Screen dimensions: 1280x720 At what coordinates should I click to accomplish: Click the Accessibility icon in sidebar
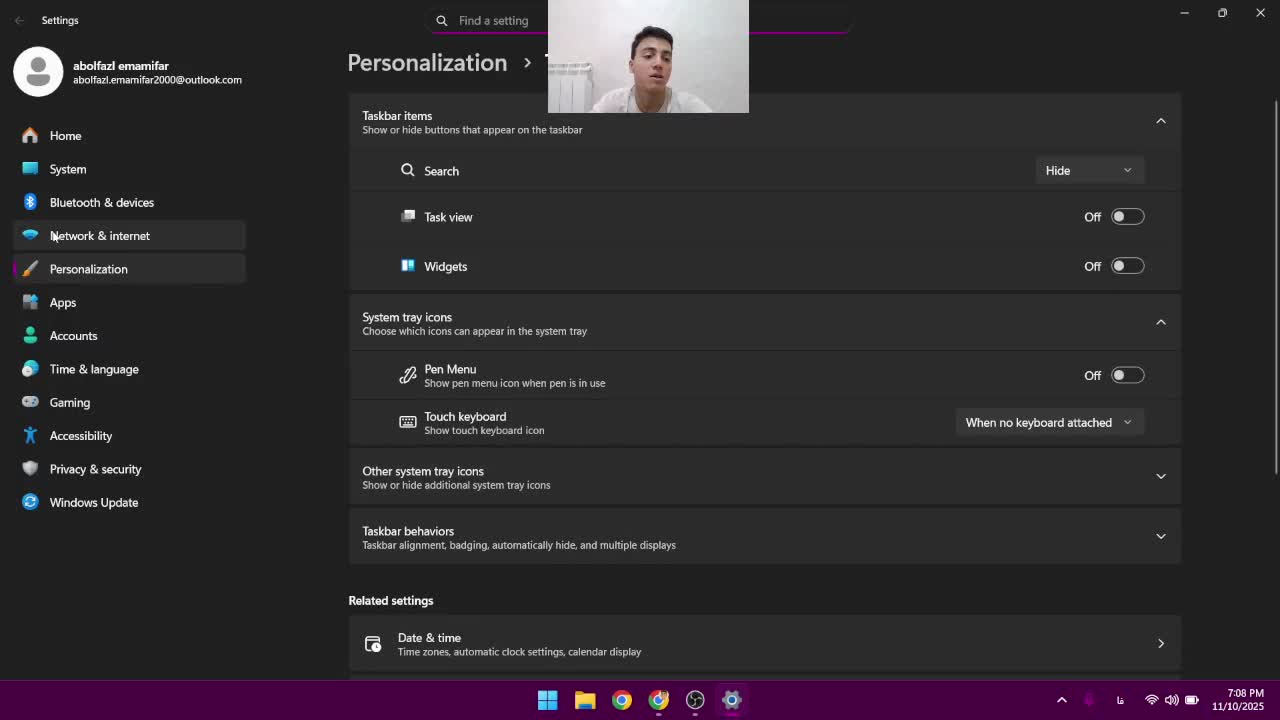(x=30, y=436)
